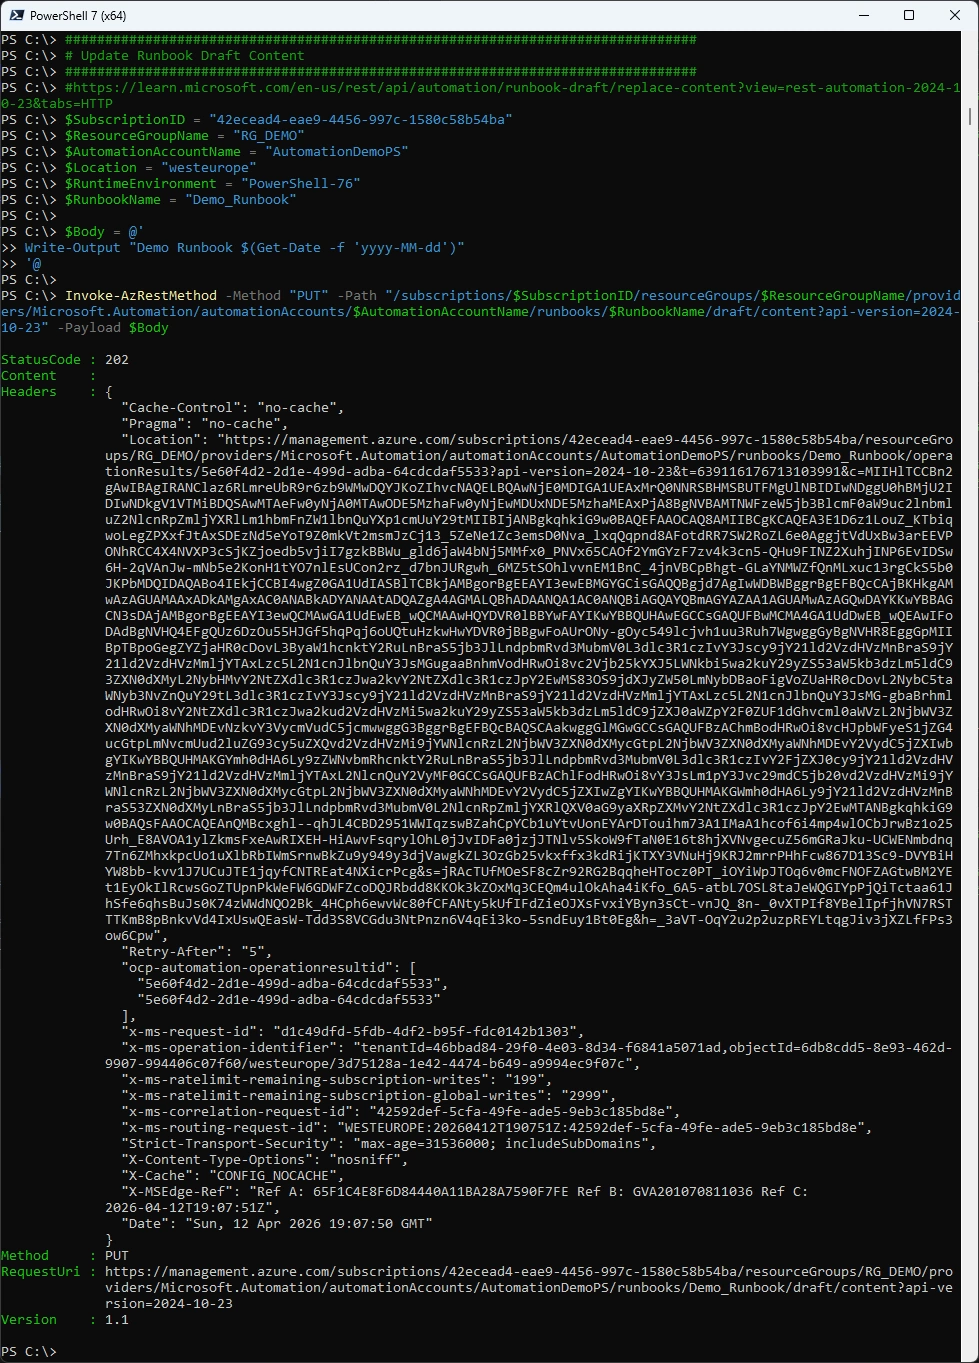This screenshot has height=1363, width=979.
Task: Click the "AutomationDemoPS" account name value
Action: [336, 152]
